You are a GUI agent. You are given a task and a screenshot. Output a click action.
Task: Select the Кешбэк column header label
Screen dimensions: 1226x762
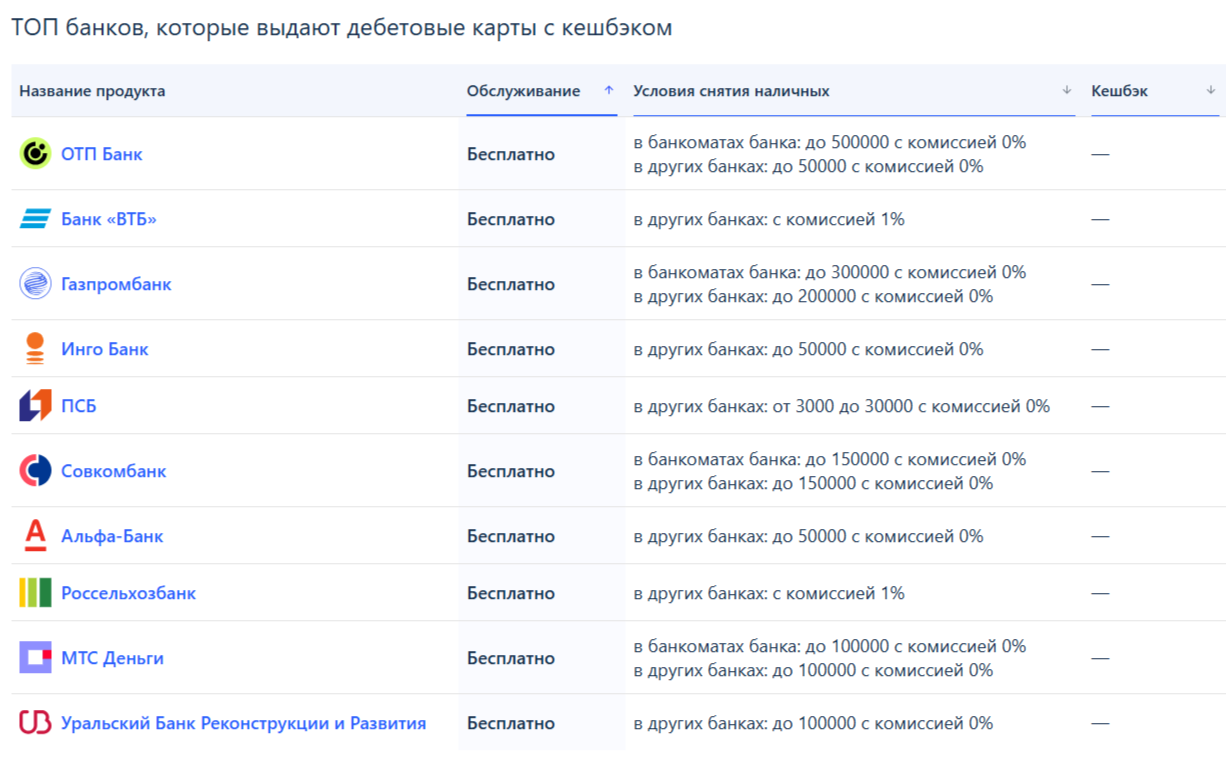pos(1119,91)
